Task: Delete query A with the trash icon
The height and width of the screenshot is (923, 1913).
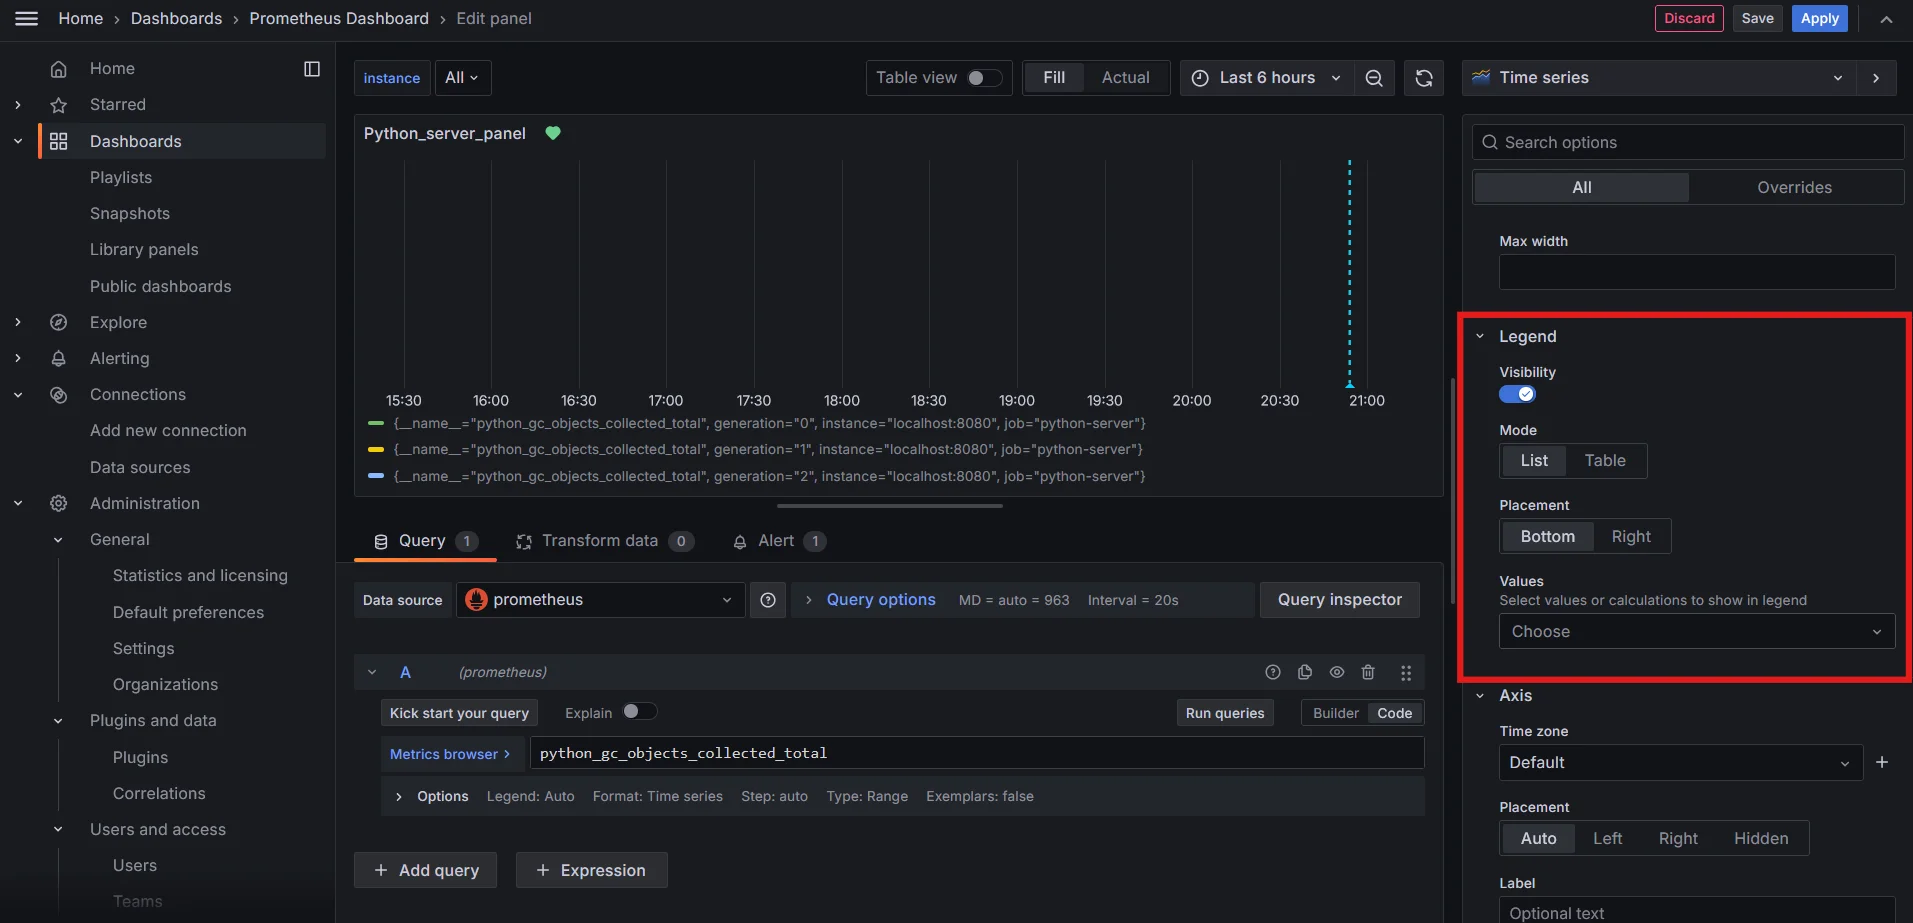Action: (1368, 672)
